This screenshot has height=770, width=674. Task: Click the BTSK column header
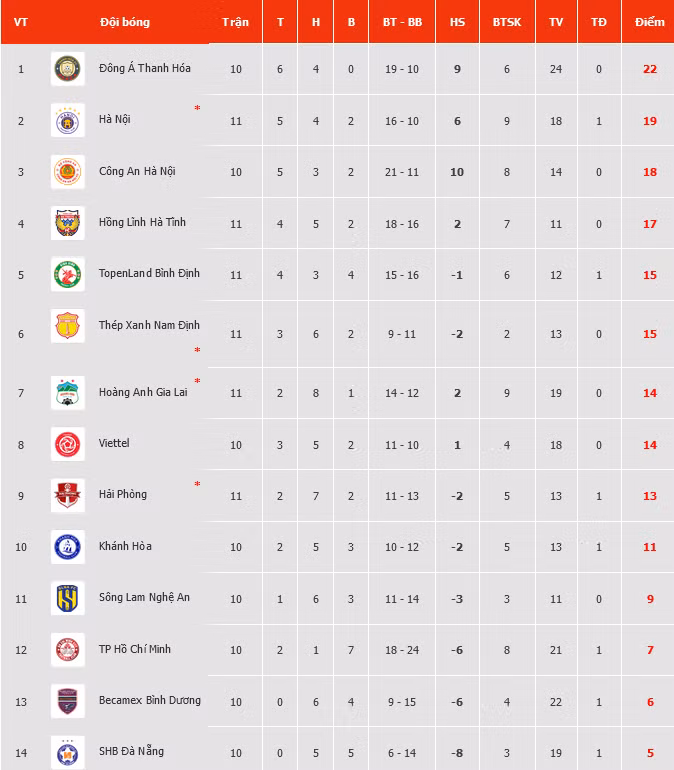pos(507,22)
